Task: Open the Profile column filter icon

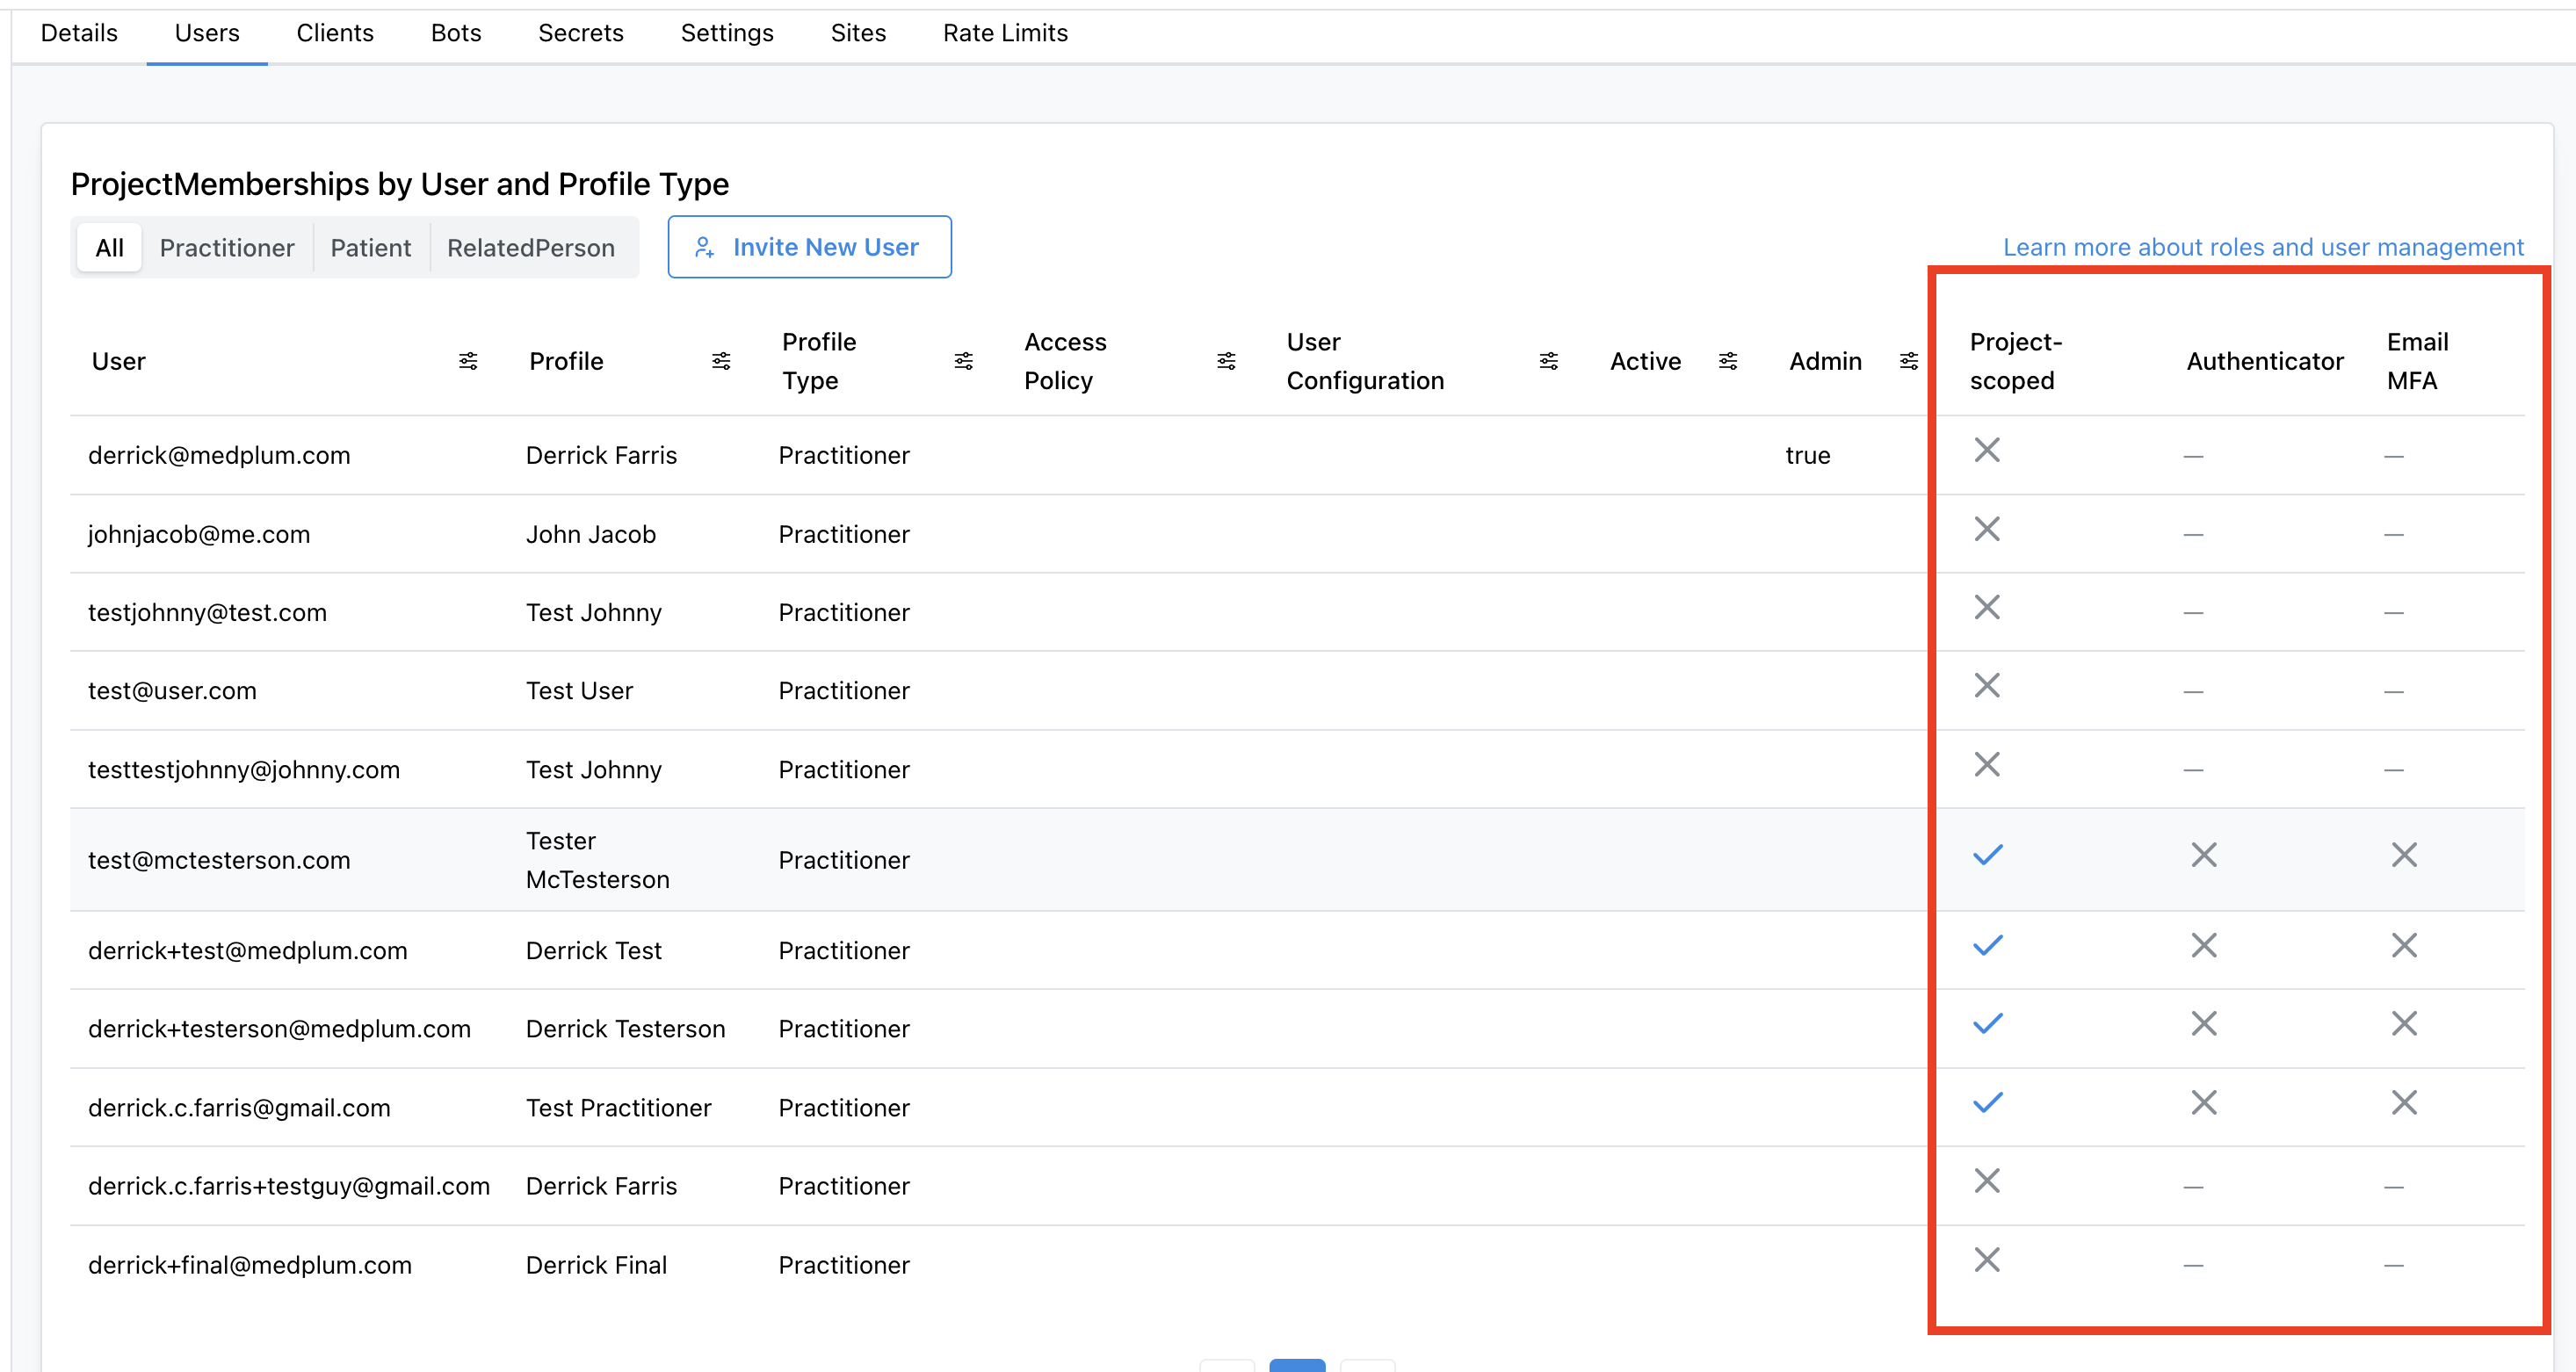Action: point(721,361)
